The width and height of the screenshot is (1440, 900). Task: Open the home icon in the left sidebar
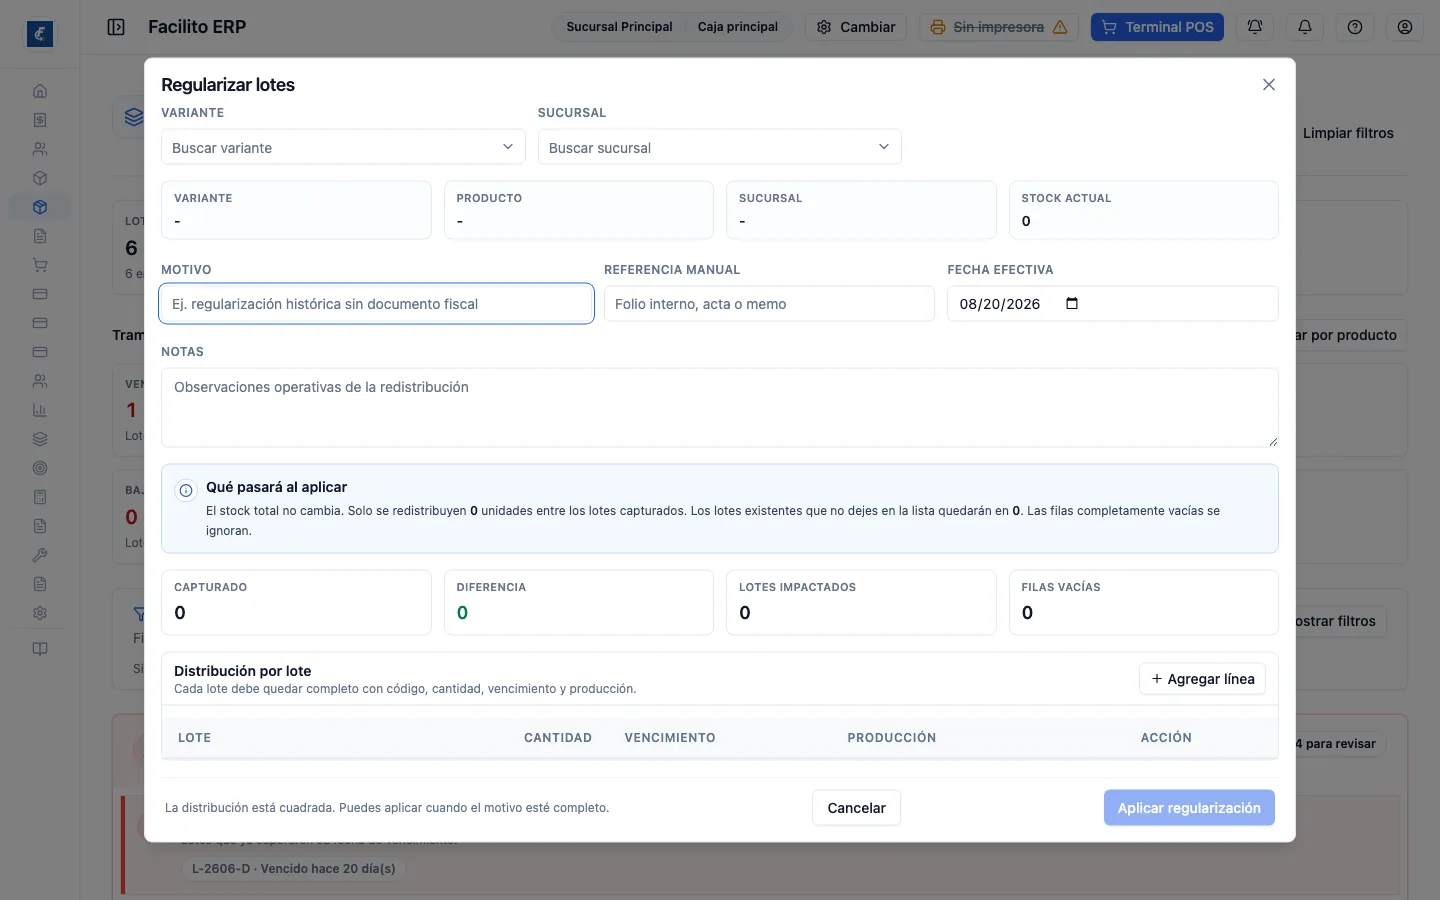40,91
